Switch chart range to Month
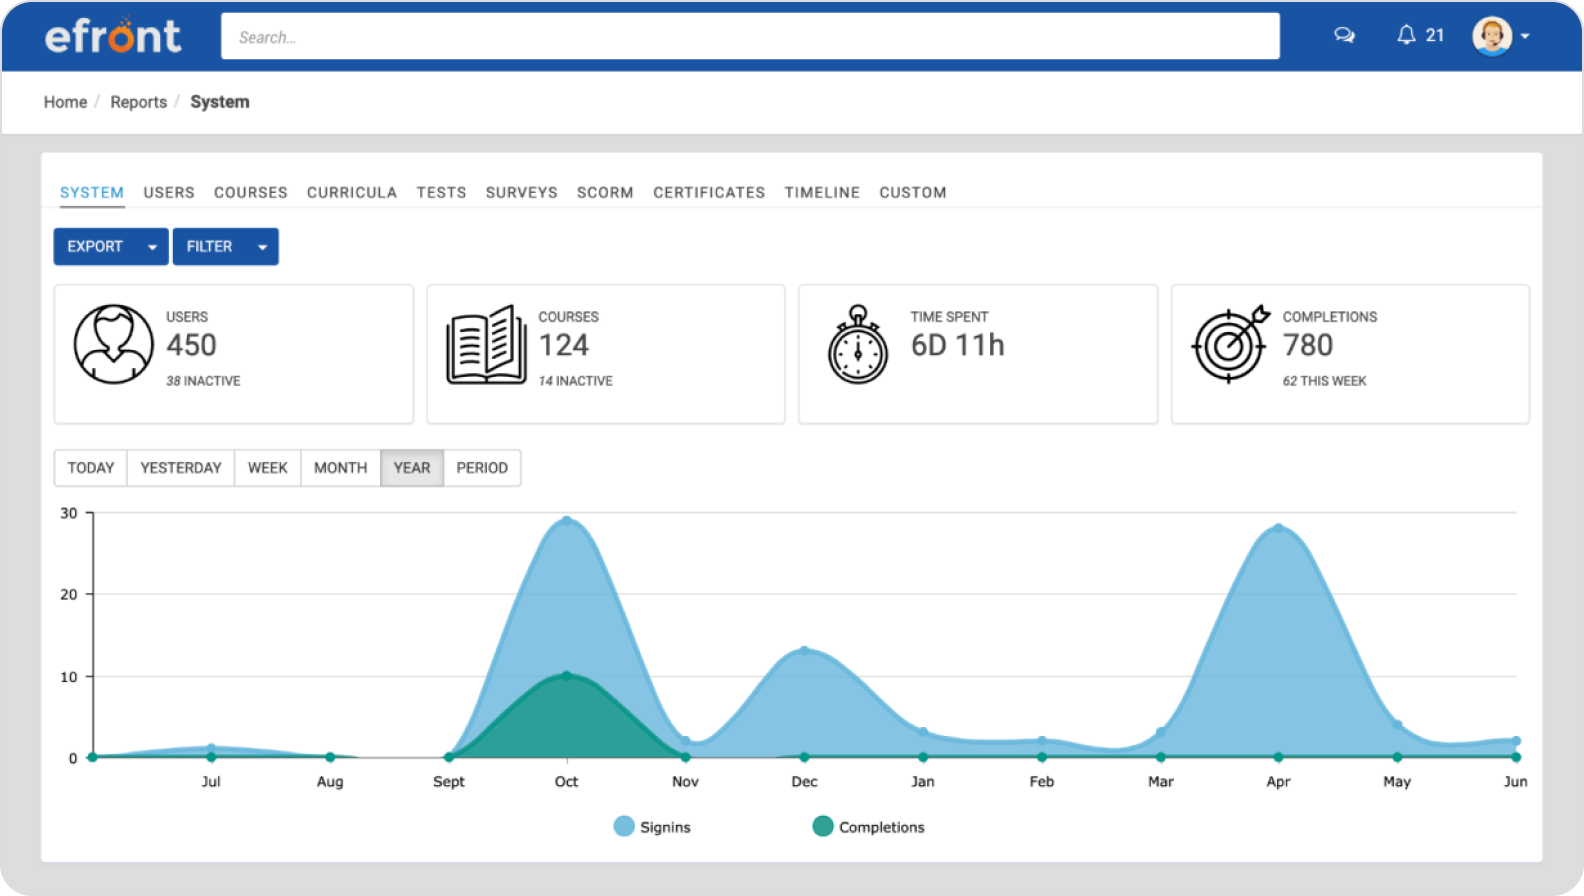 point(340,468)
